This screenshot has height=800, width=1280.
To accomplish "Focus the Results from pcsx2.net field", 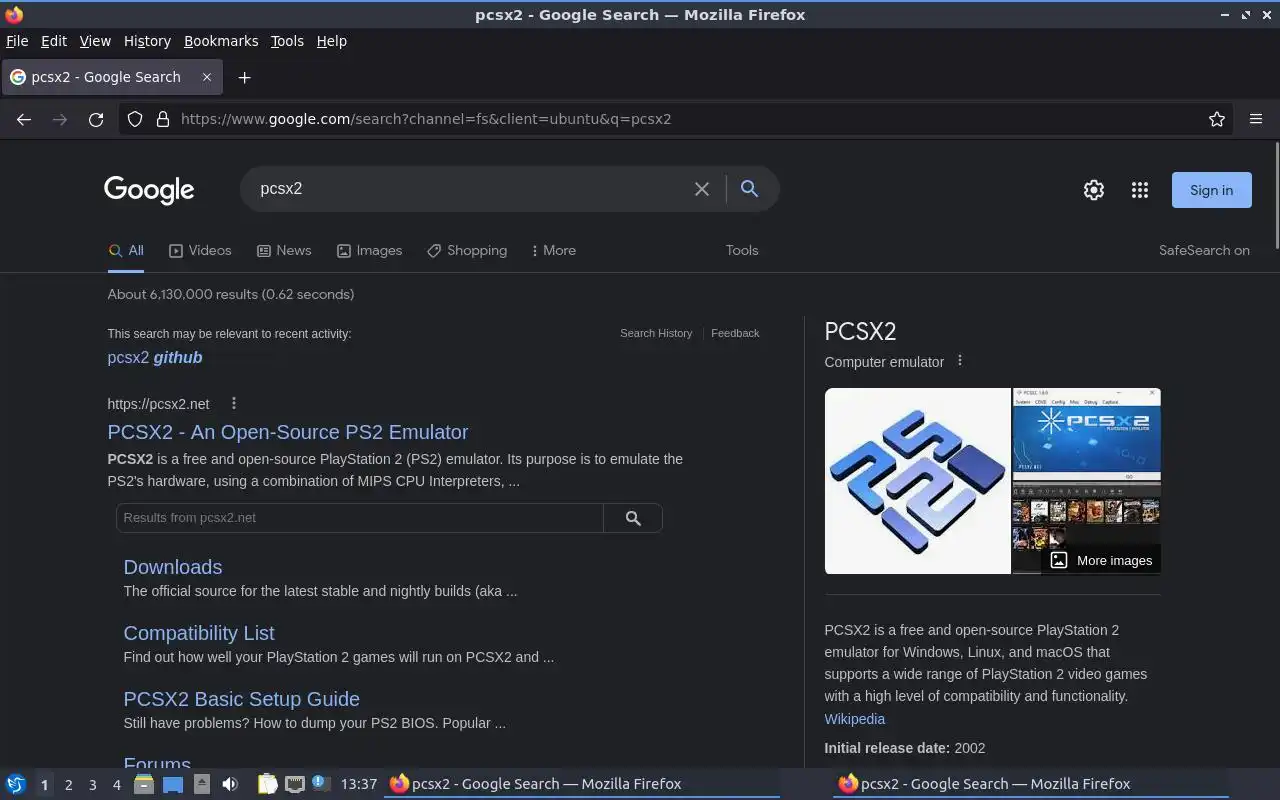I will point(360,518).
